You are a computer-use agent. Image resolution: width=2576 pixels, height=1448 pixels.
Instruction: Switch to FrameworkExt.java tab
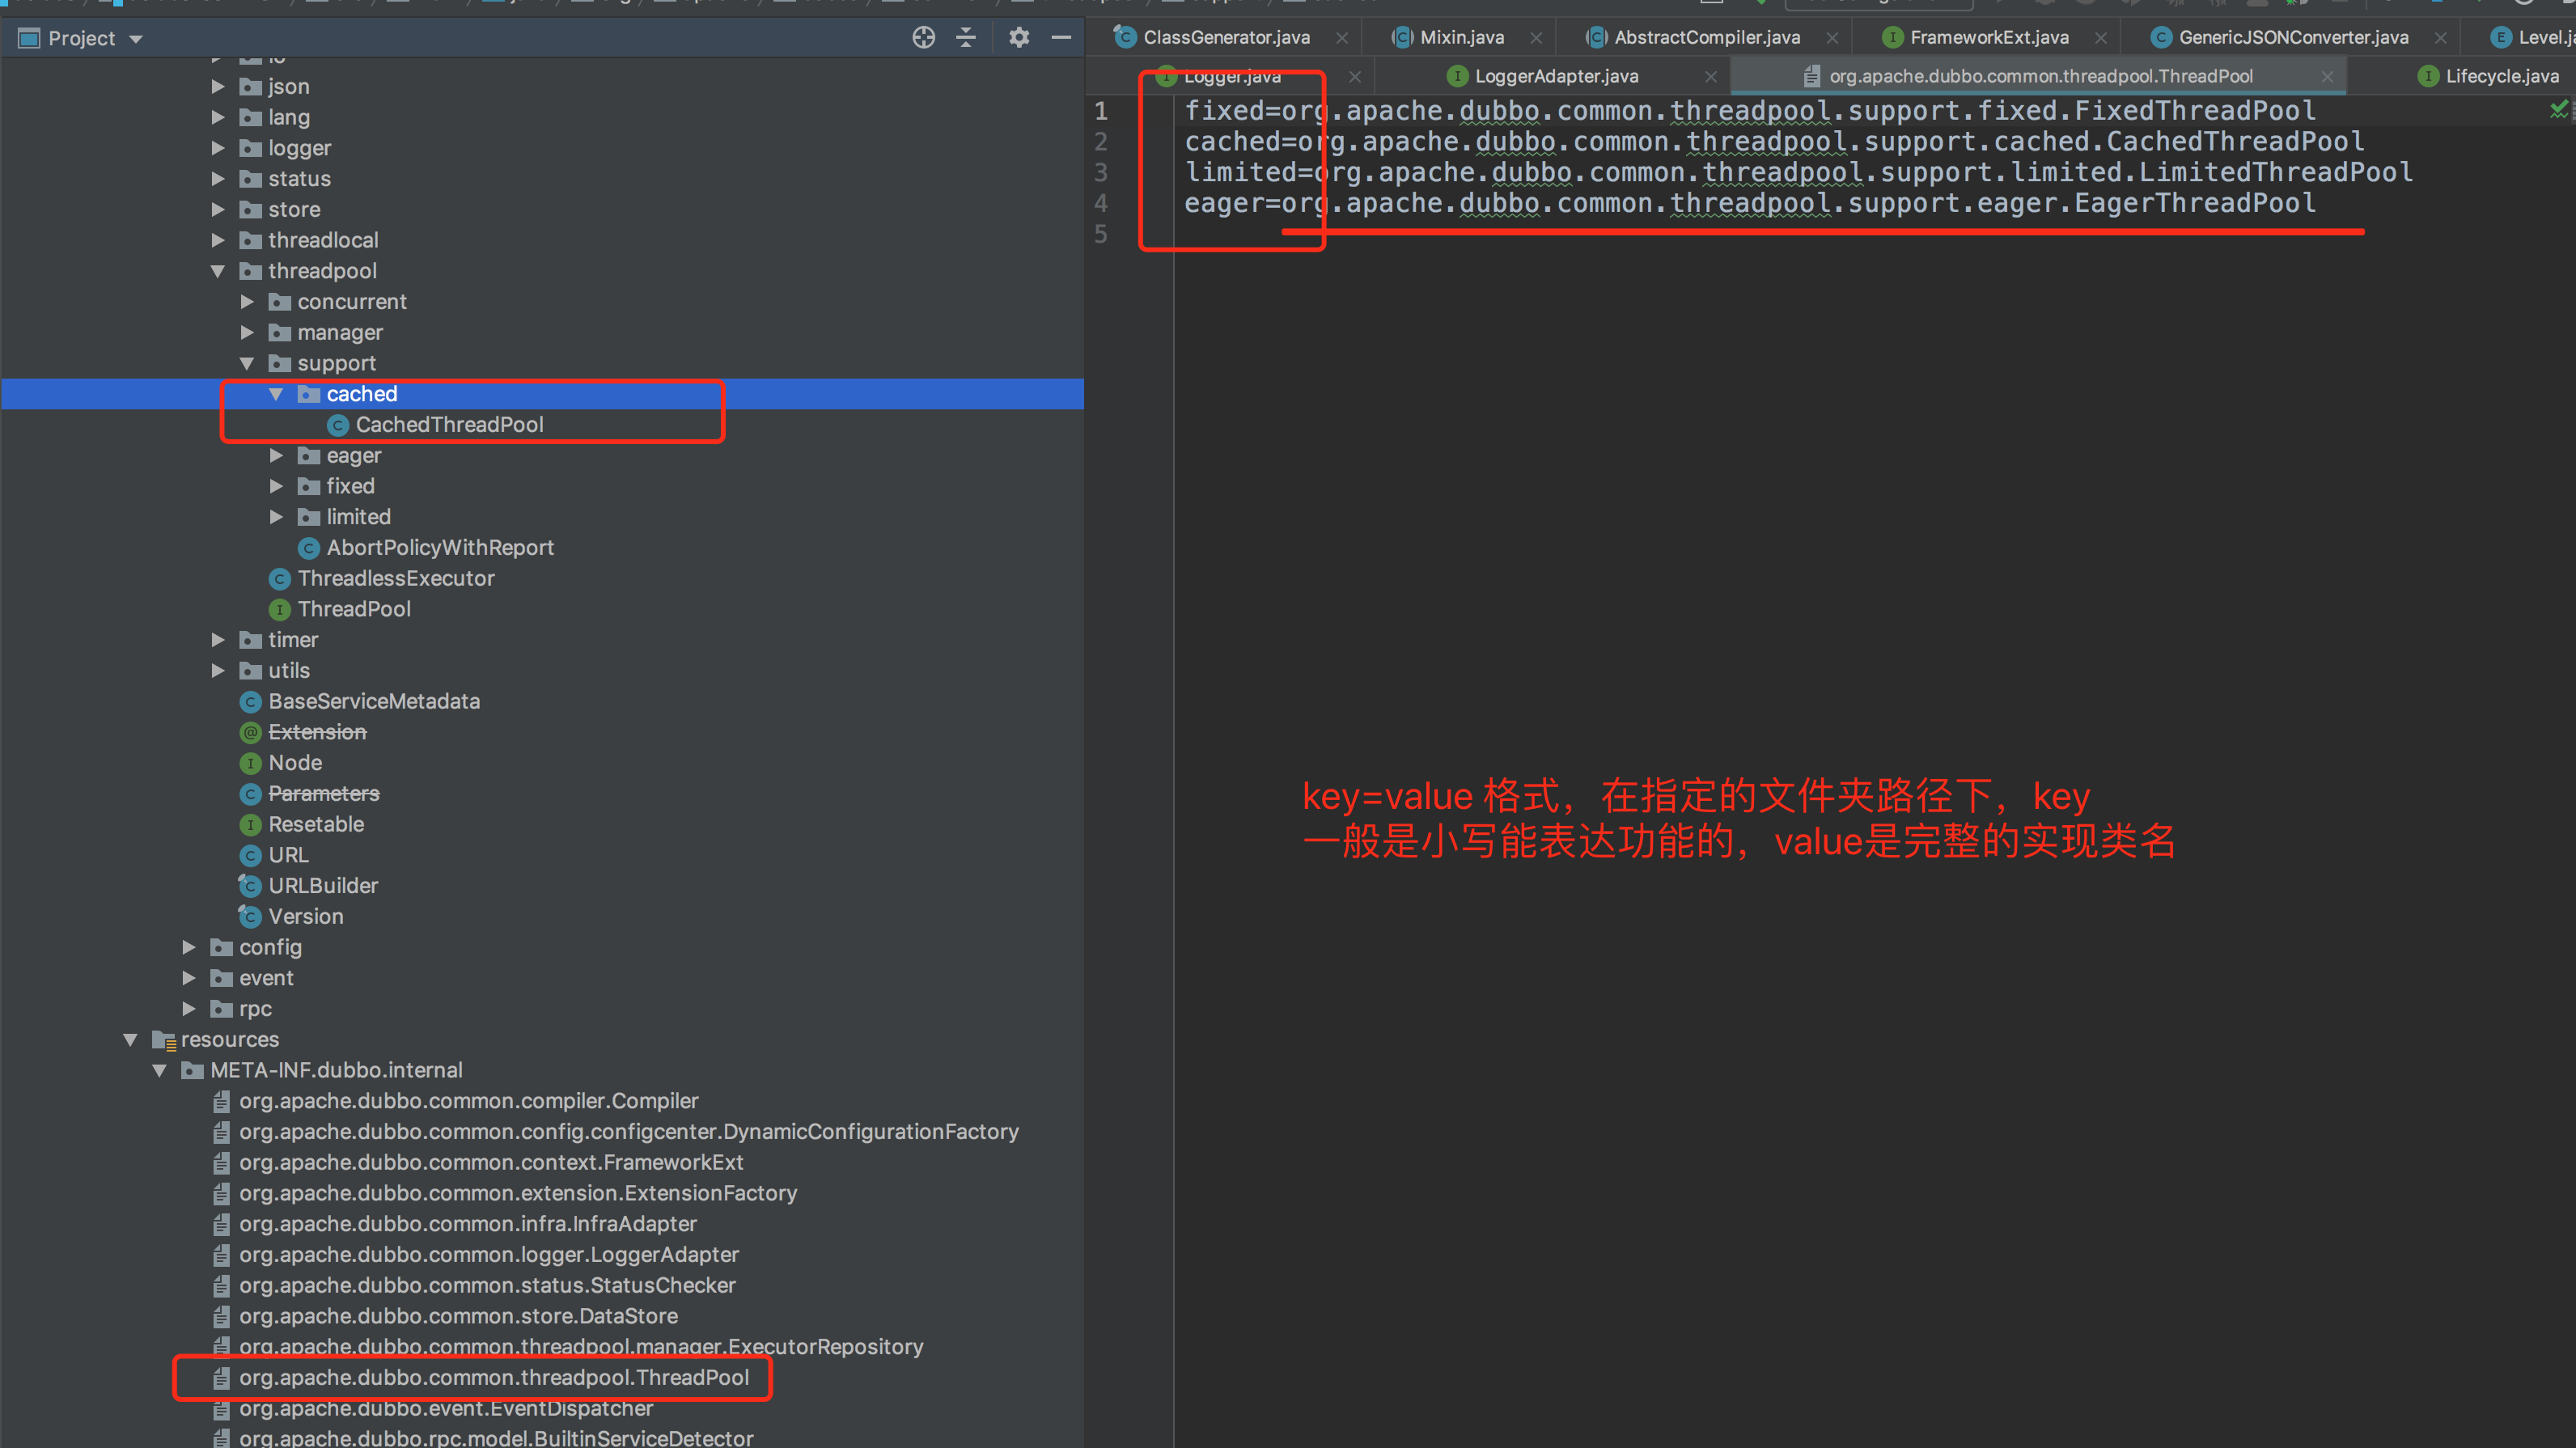pos(1988,37)
